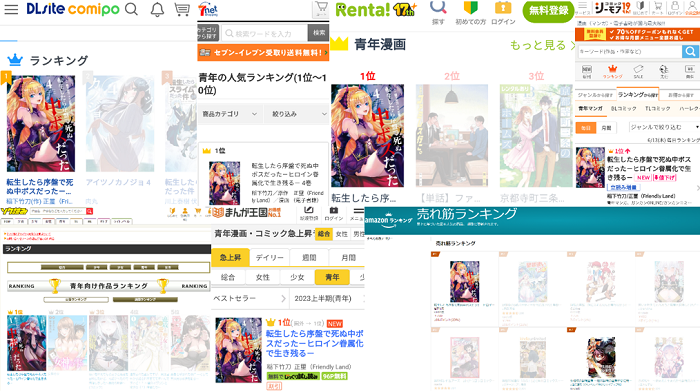Open the DLsite shopping cart

(x=182, y=9)
